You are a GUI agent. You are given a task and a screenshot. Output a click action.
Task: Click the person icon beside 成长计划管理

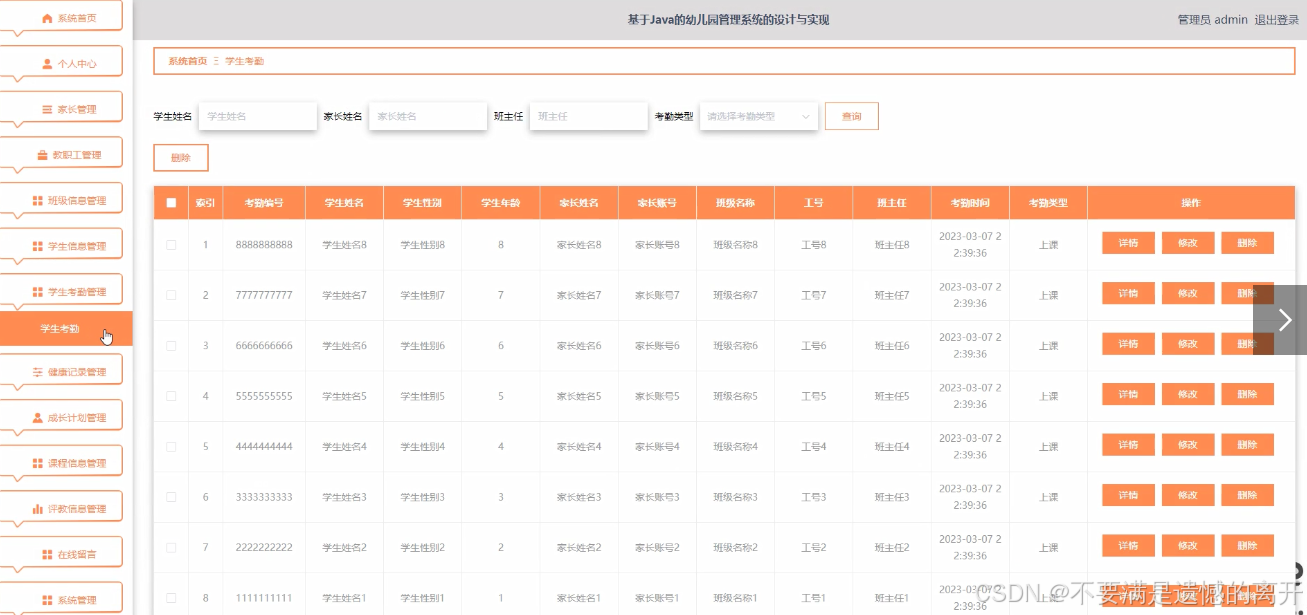click(38, 418)
